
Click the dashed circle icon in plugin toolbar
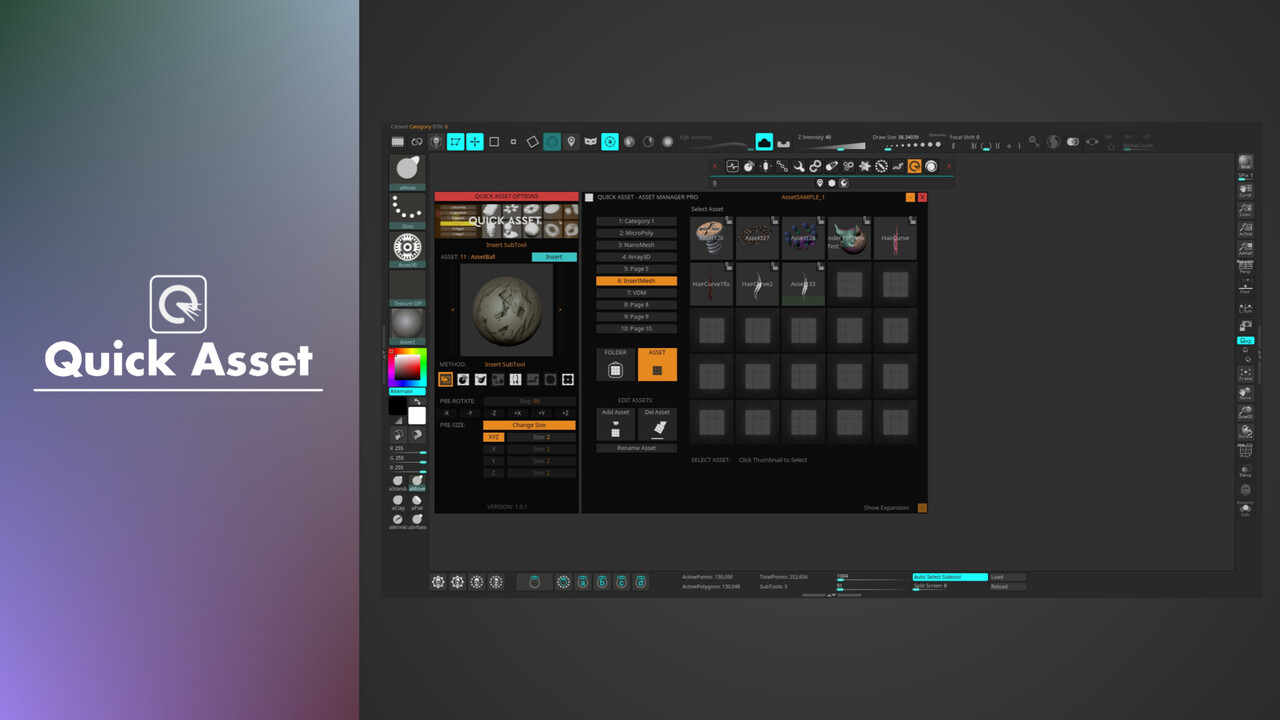(881, 166)
